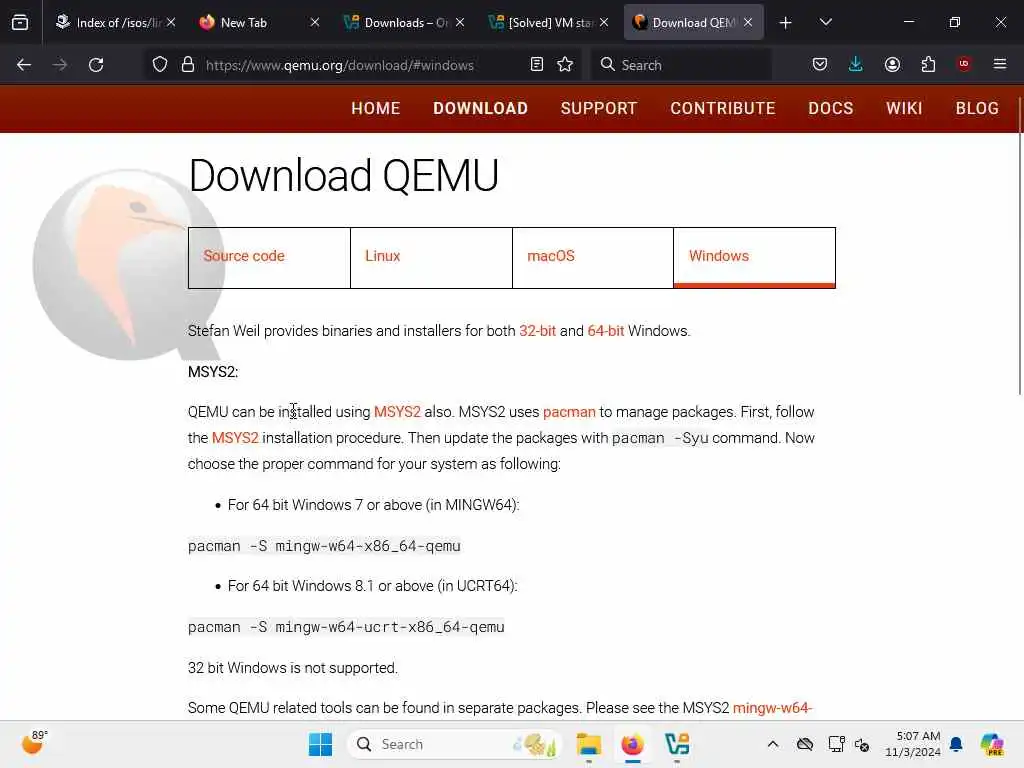Click the qemu.org URL address field
The image size is (1024, 768).
[x=362, y=65]
